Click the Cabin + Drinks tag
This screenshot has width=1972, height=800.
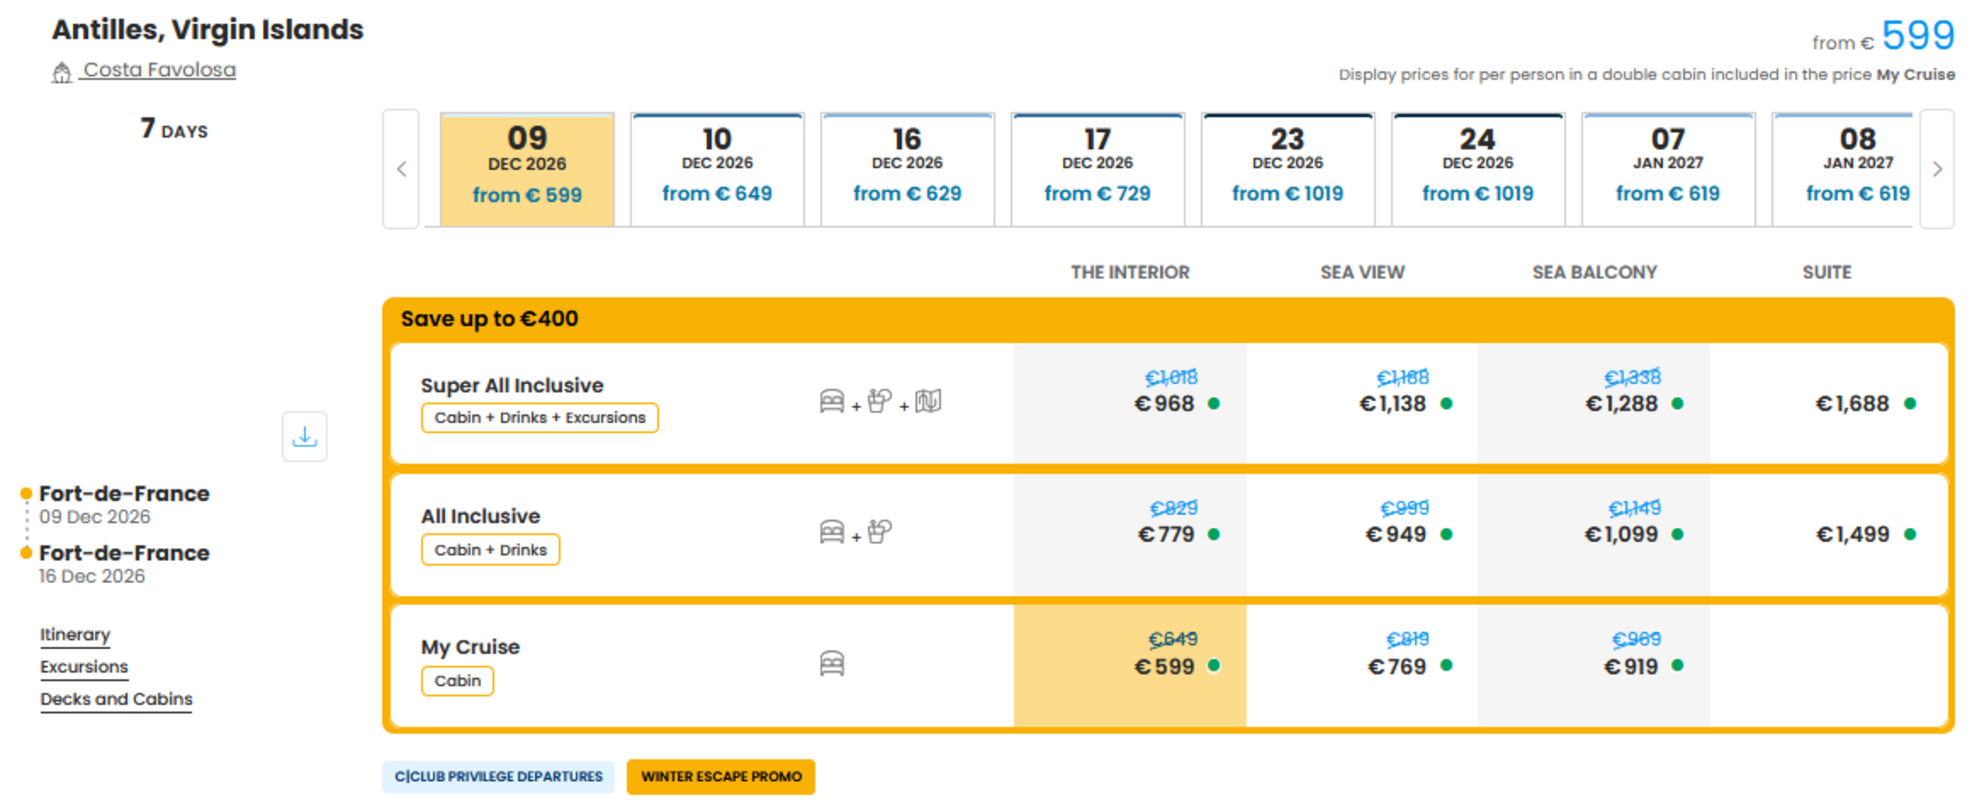point(490,550)
